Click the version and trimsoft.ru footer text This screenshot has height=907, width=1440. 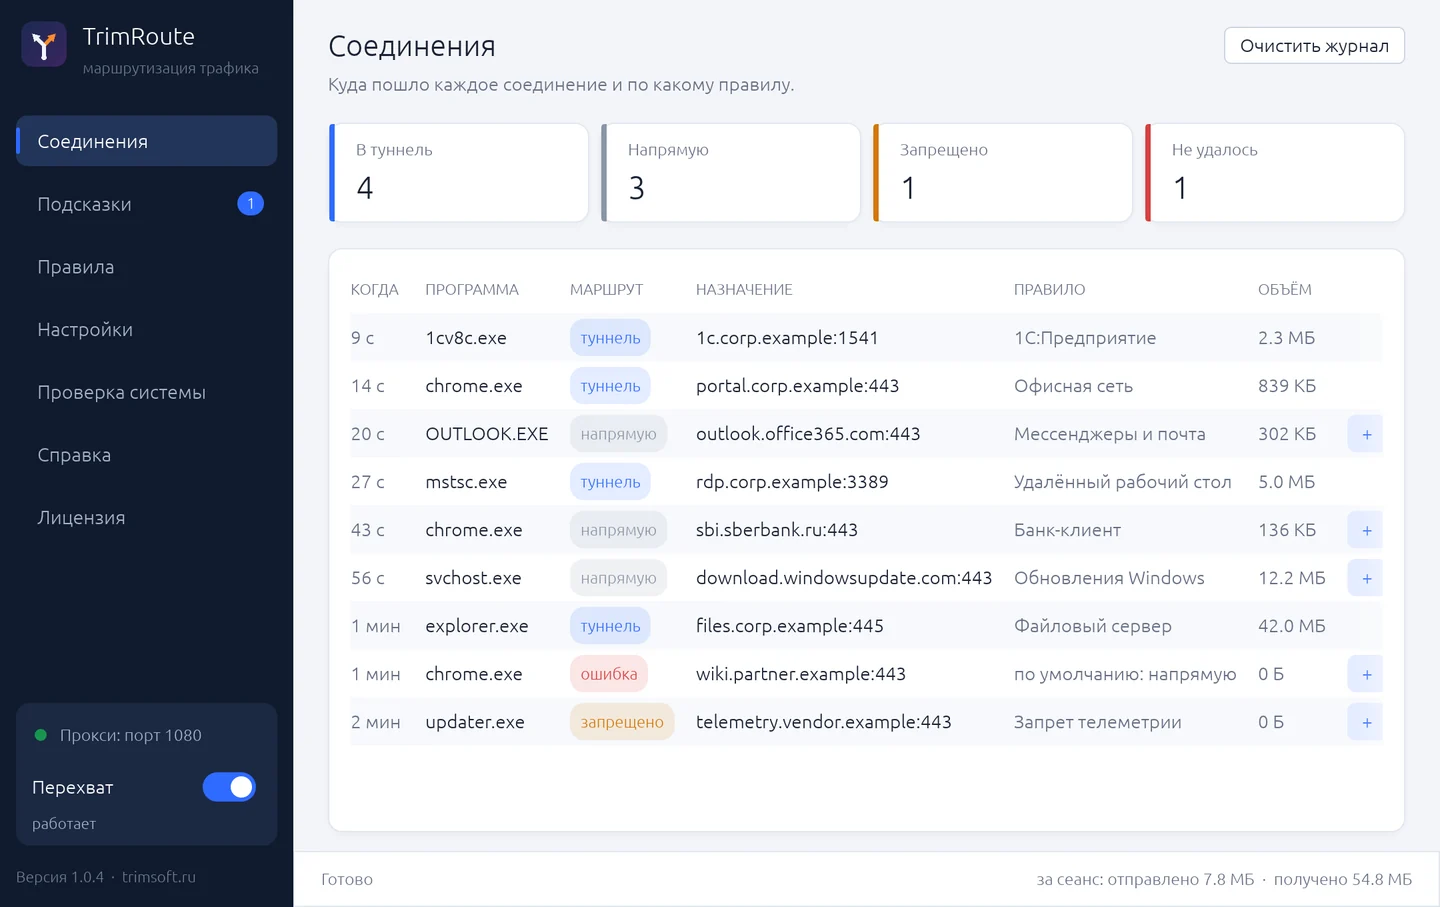106,877
